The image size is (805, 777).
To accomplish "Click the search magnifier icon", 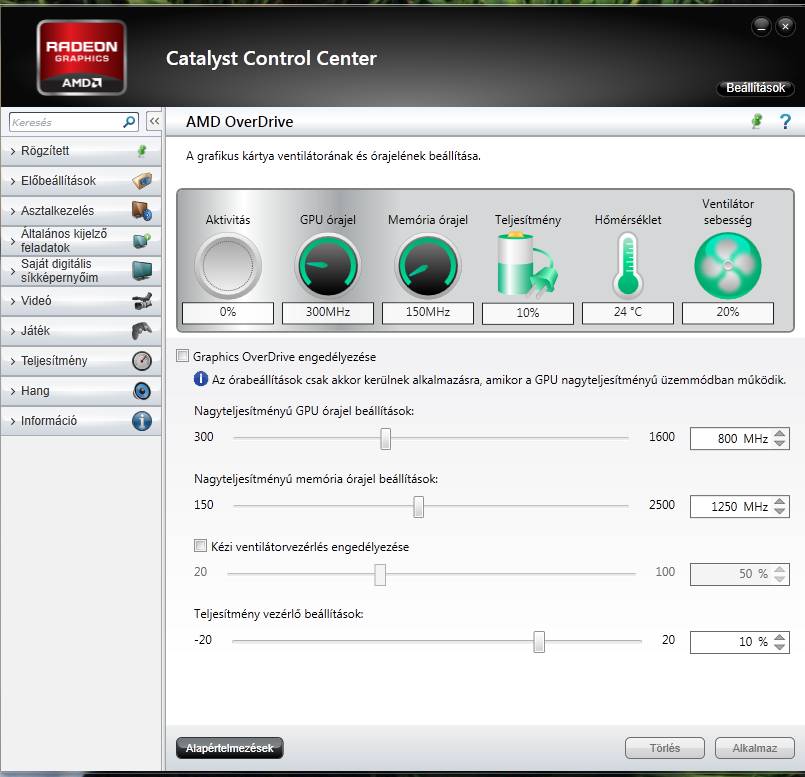I will click(129, 122).
